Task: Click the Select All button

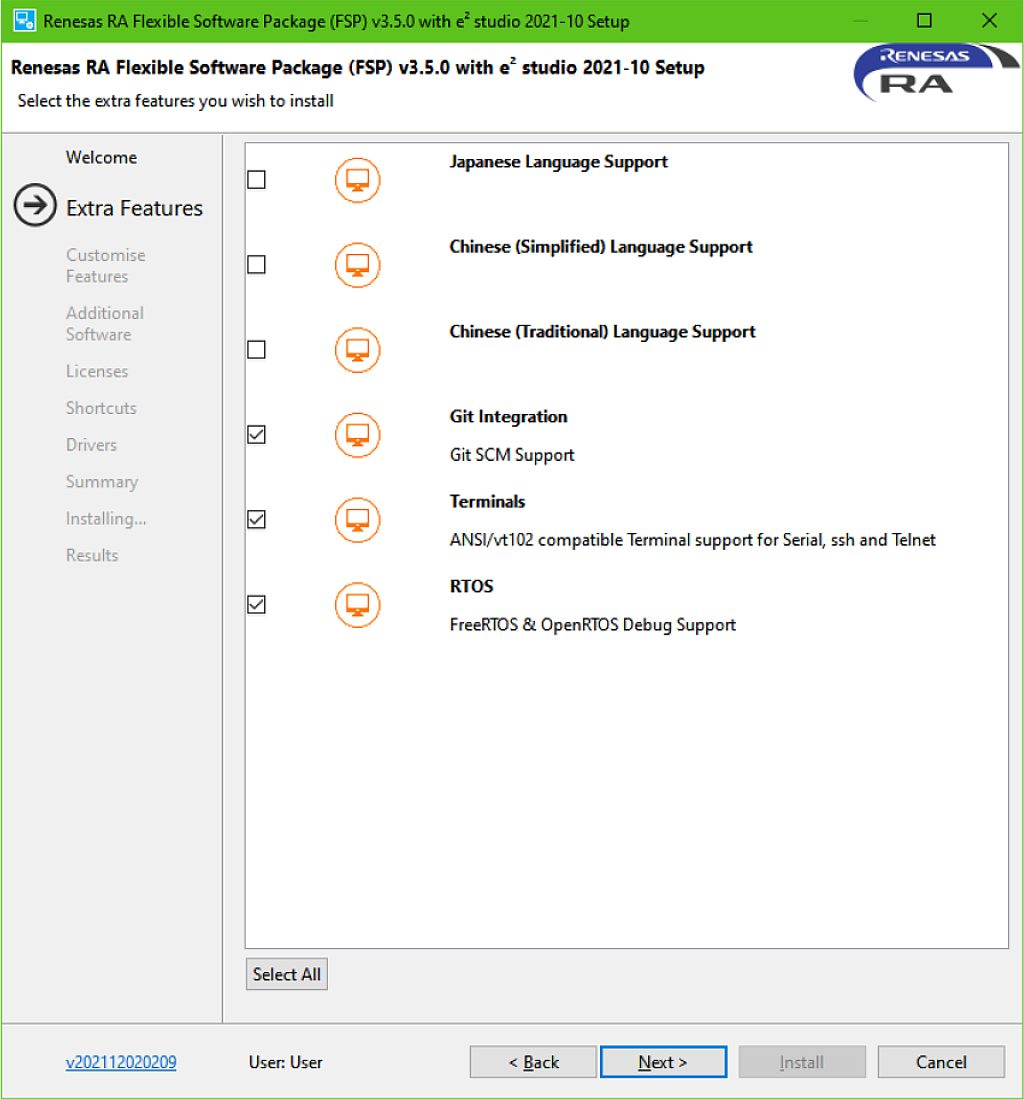Action: pos(286,973)
